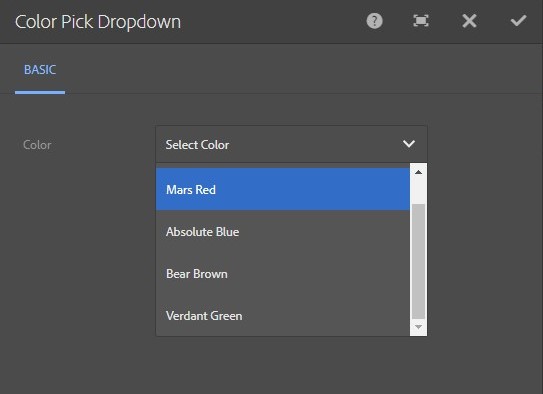Confirm the dialog with the checkmark icon
The image size is (543, 394).
(x=518, y=21)
